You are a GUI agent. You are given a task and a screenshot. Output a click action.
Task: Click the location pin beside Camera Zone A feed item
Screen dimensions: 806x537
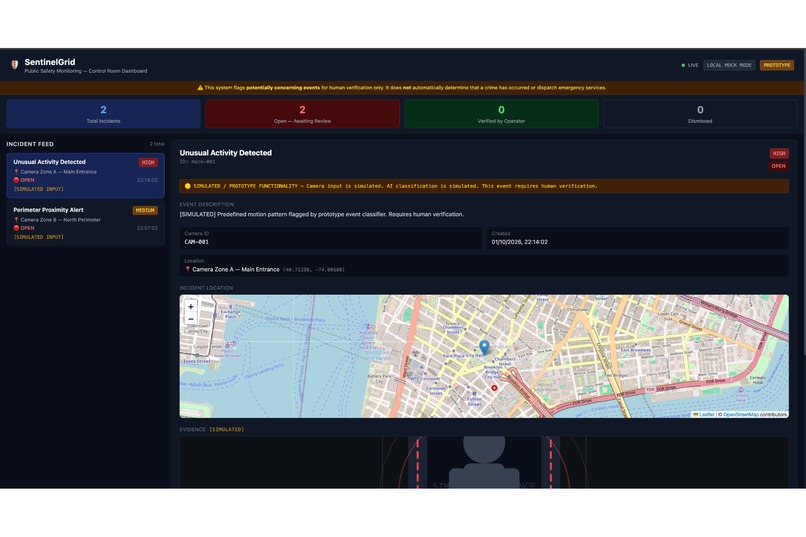[16, 172]
